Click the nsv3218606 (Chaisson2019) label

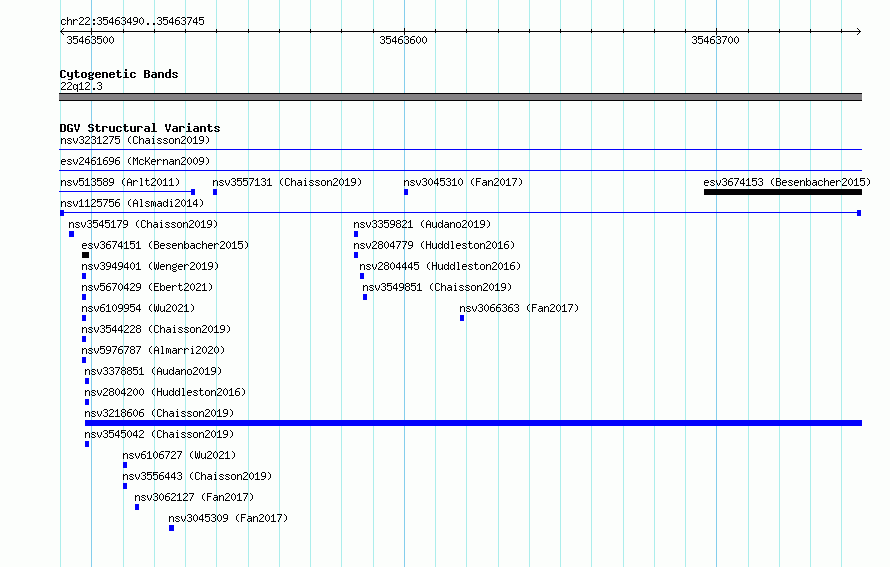pos(159,413)
